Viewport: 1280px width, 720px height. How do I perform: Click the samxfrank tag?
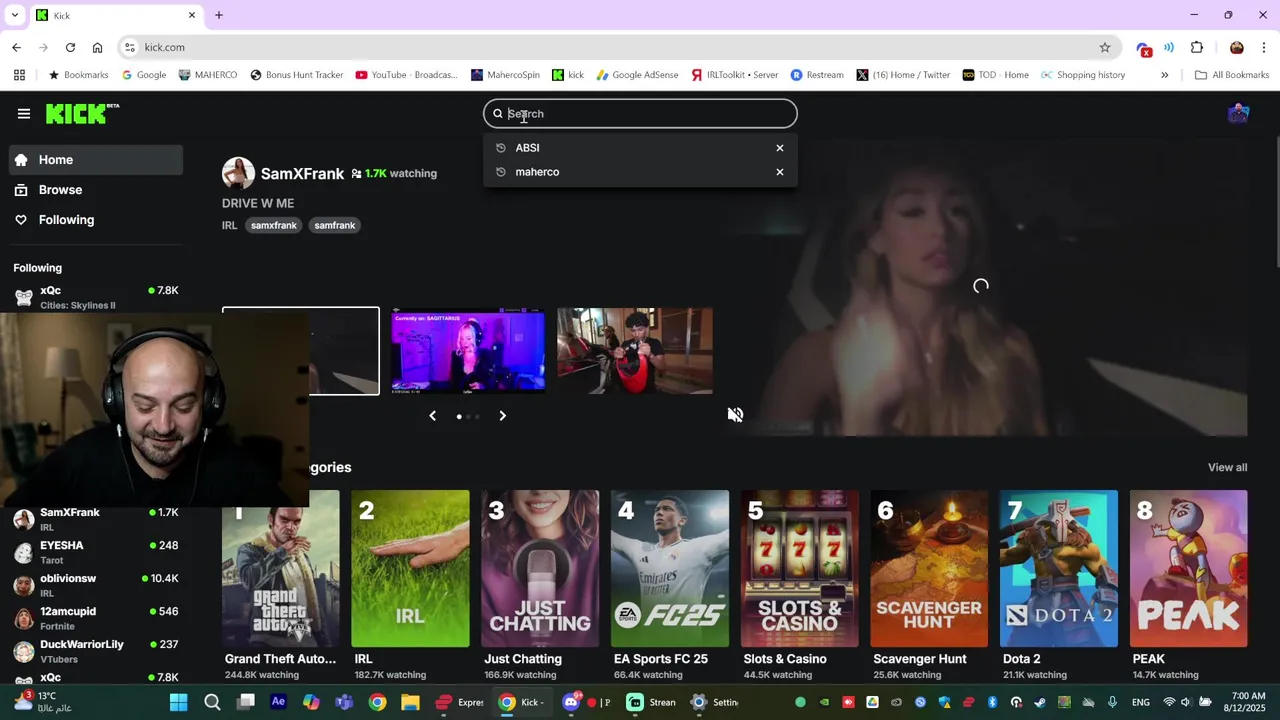coord(274,226)
